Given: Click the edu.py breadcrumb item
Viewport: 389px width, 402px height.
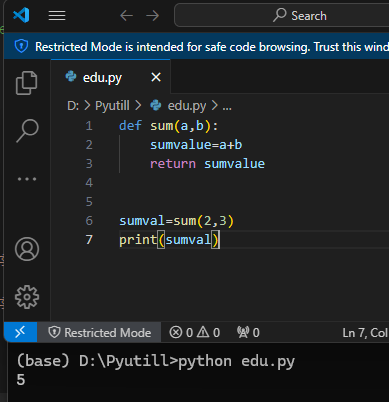Looking at the screenshot, I should point(187,106).
